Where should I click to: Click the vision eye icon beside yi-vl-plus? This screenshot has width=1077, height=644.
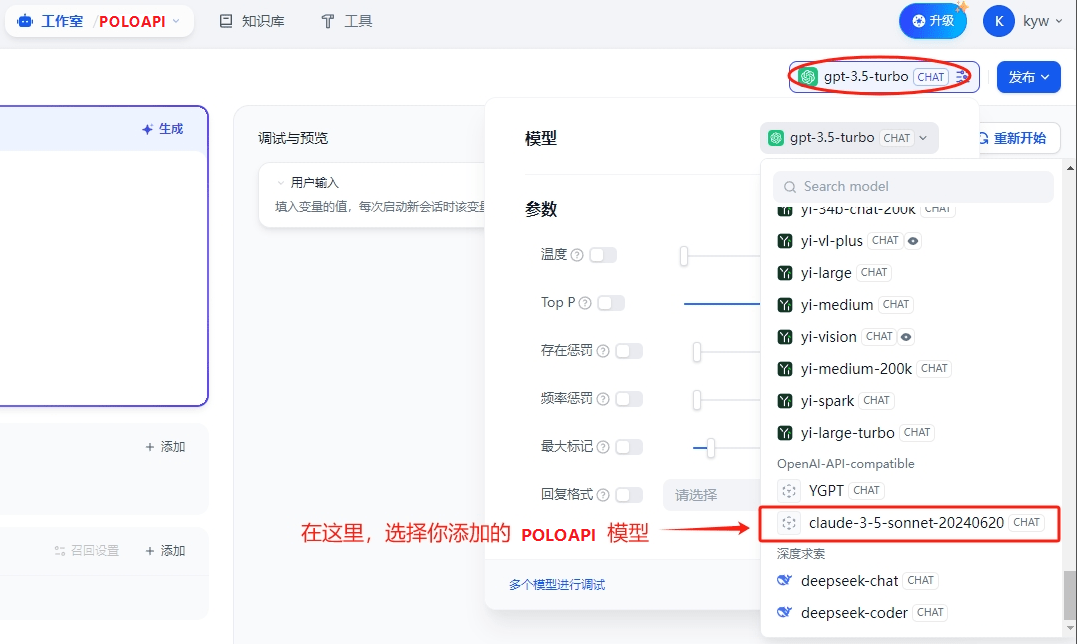(x=912, y=240)
